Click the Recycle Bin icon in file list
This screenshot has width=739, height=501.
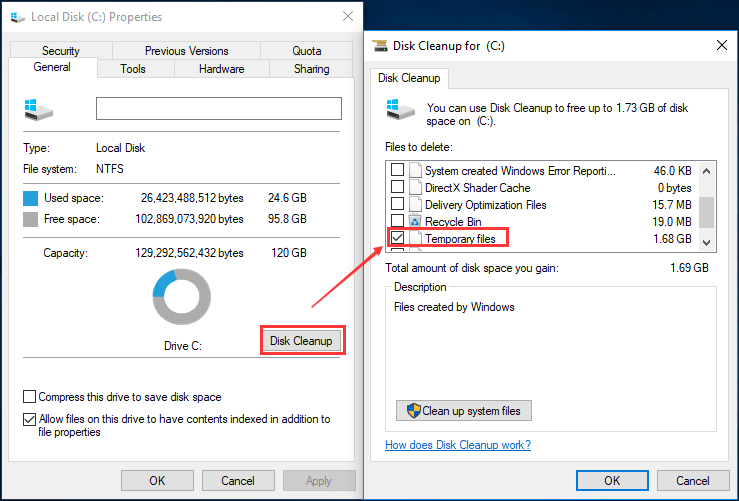click(416, 222)
